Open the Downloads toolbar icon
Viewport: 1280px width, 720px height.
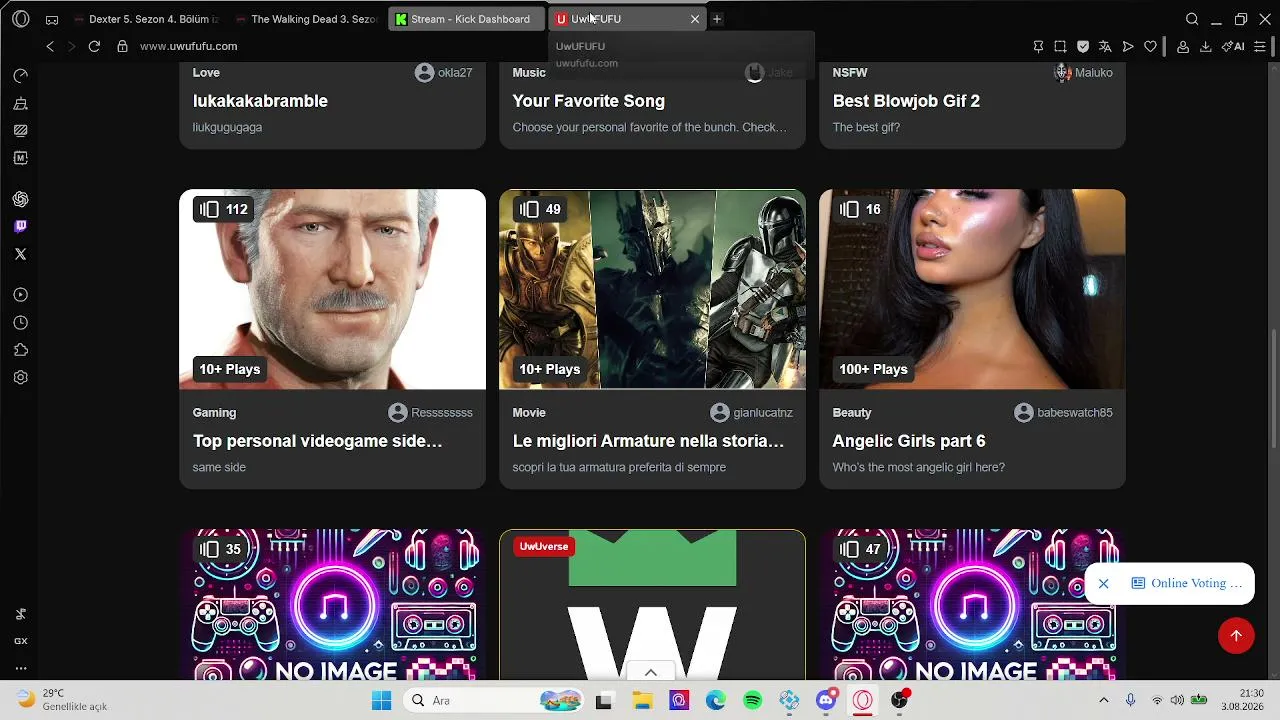1206,46
